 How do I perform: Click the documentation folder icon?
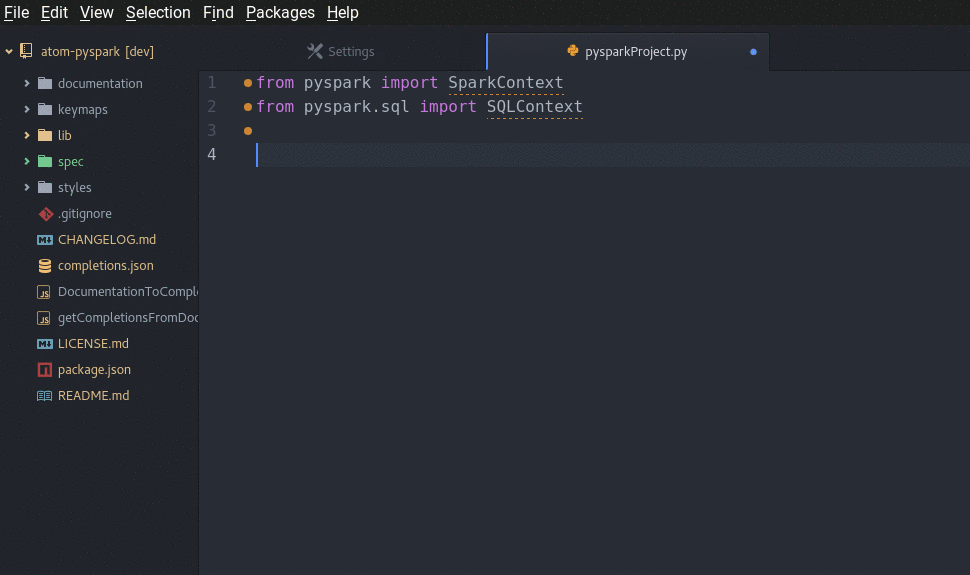coord(45,83)
